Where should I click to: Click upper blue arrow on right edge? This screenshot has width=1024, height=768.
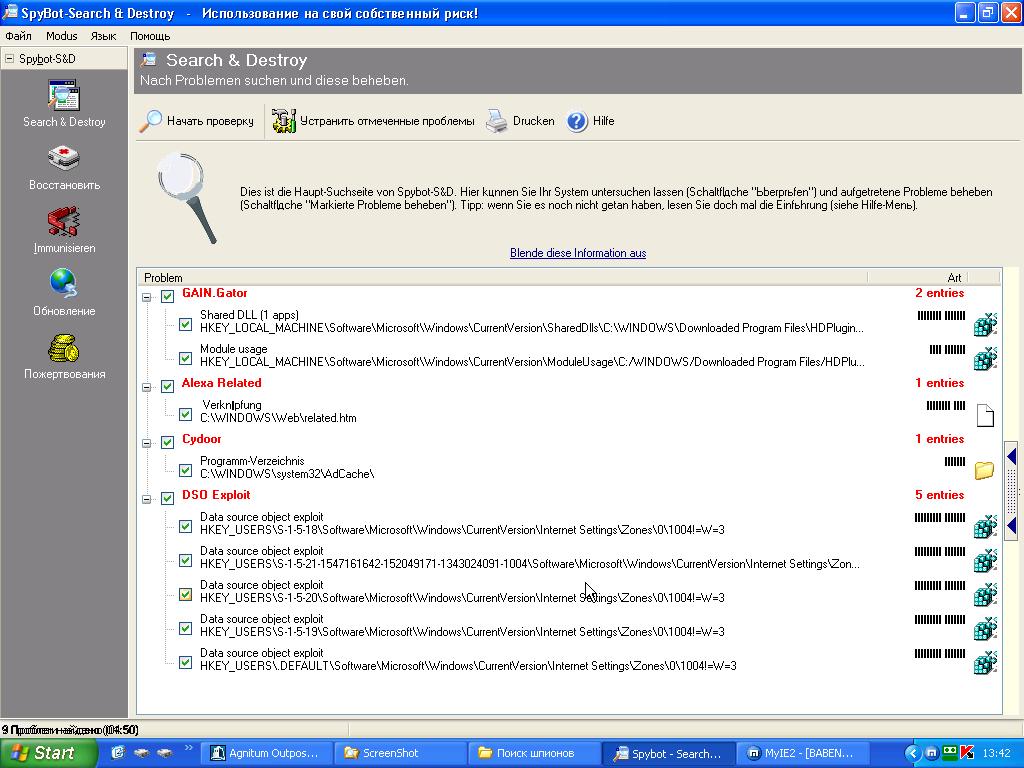click(x=1012, y=456)
